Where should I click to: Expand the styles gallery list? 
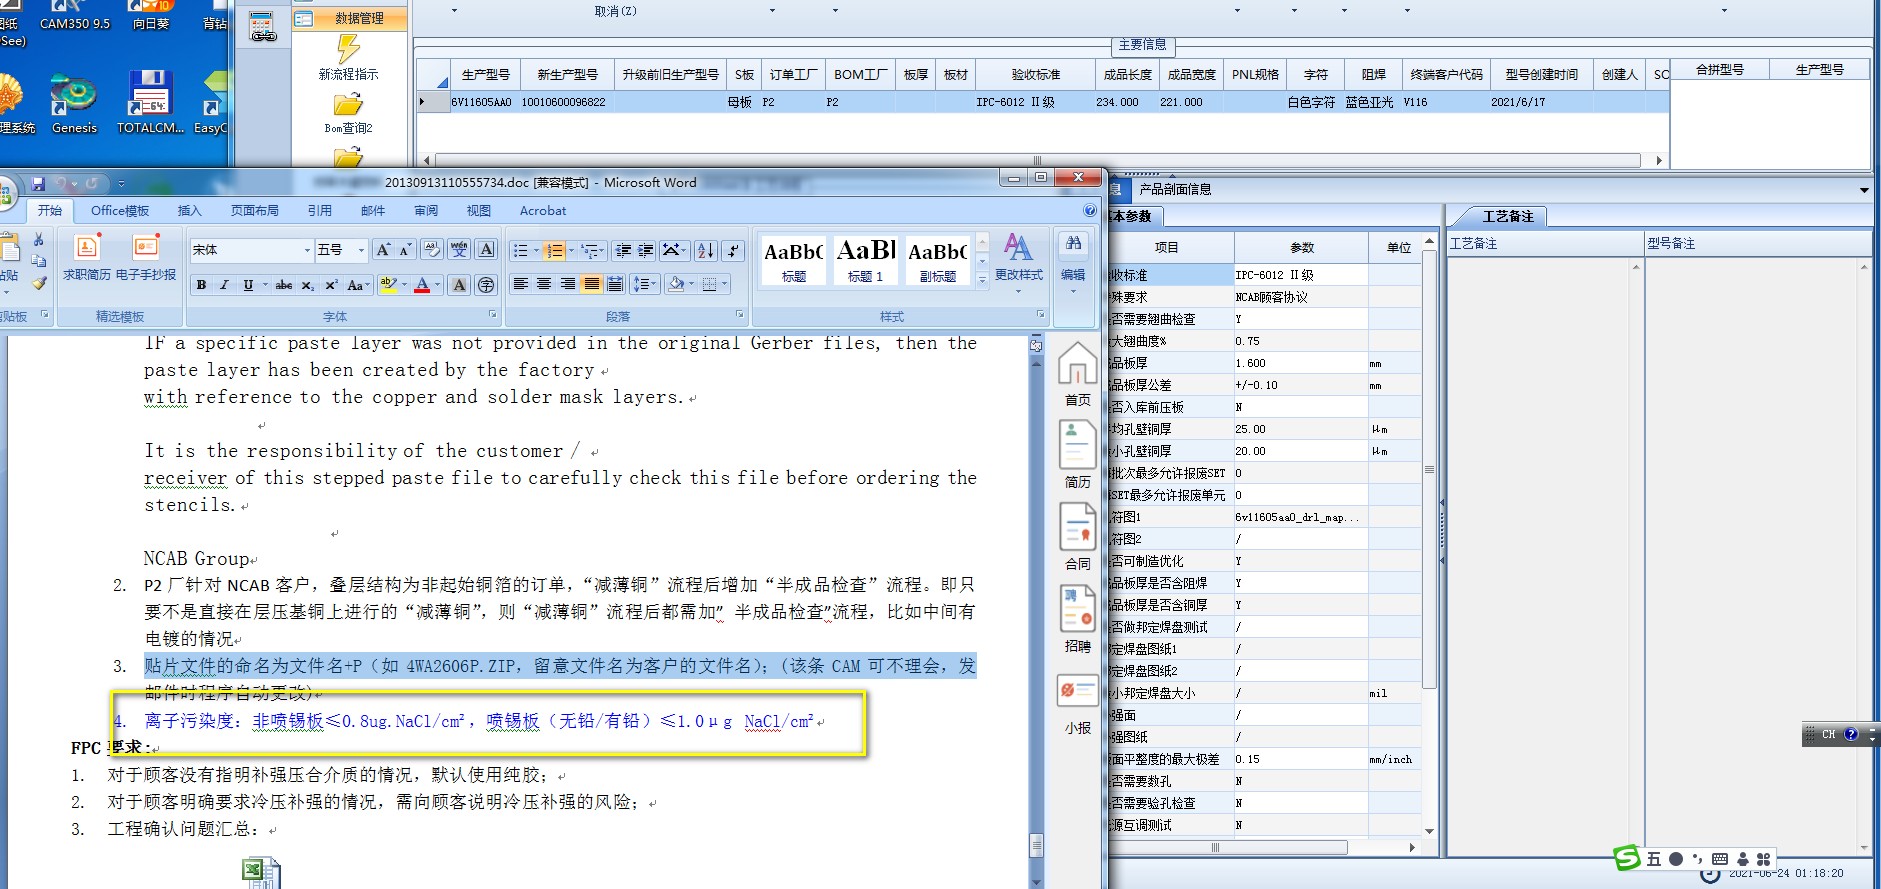(982, 281)
